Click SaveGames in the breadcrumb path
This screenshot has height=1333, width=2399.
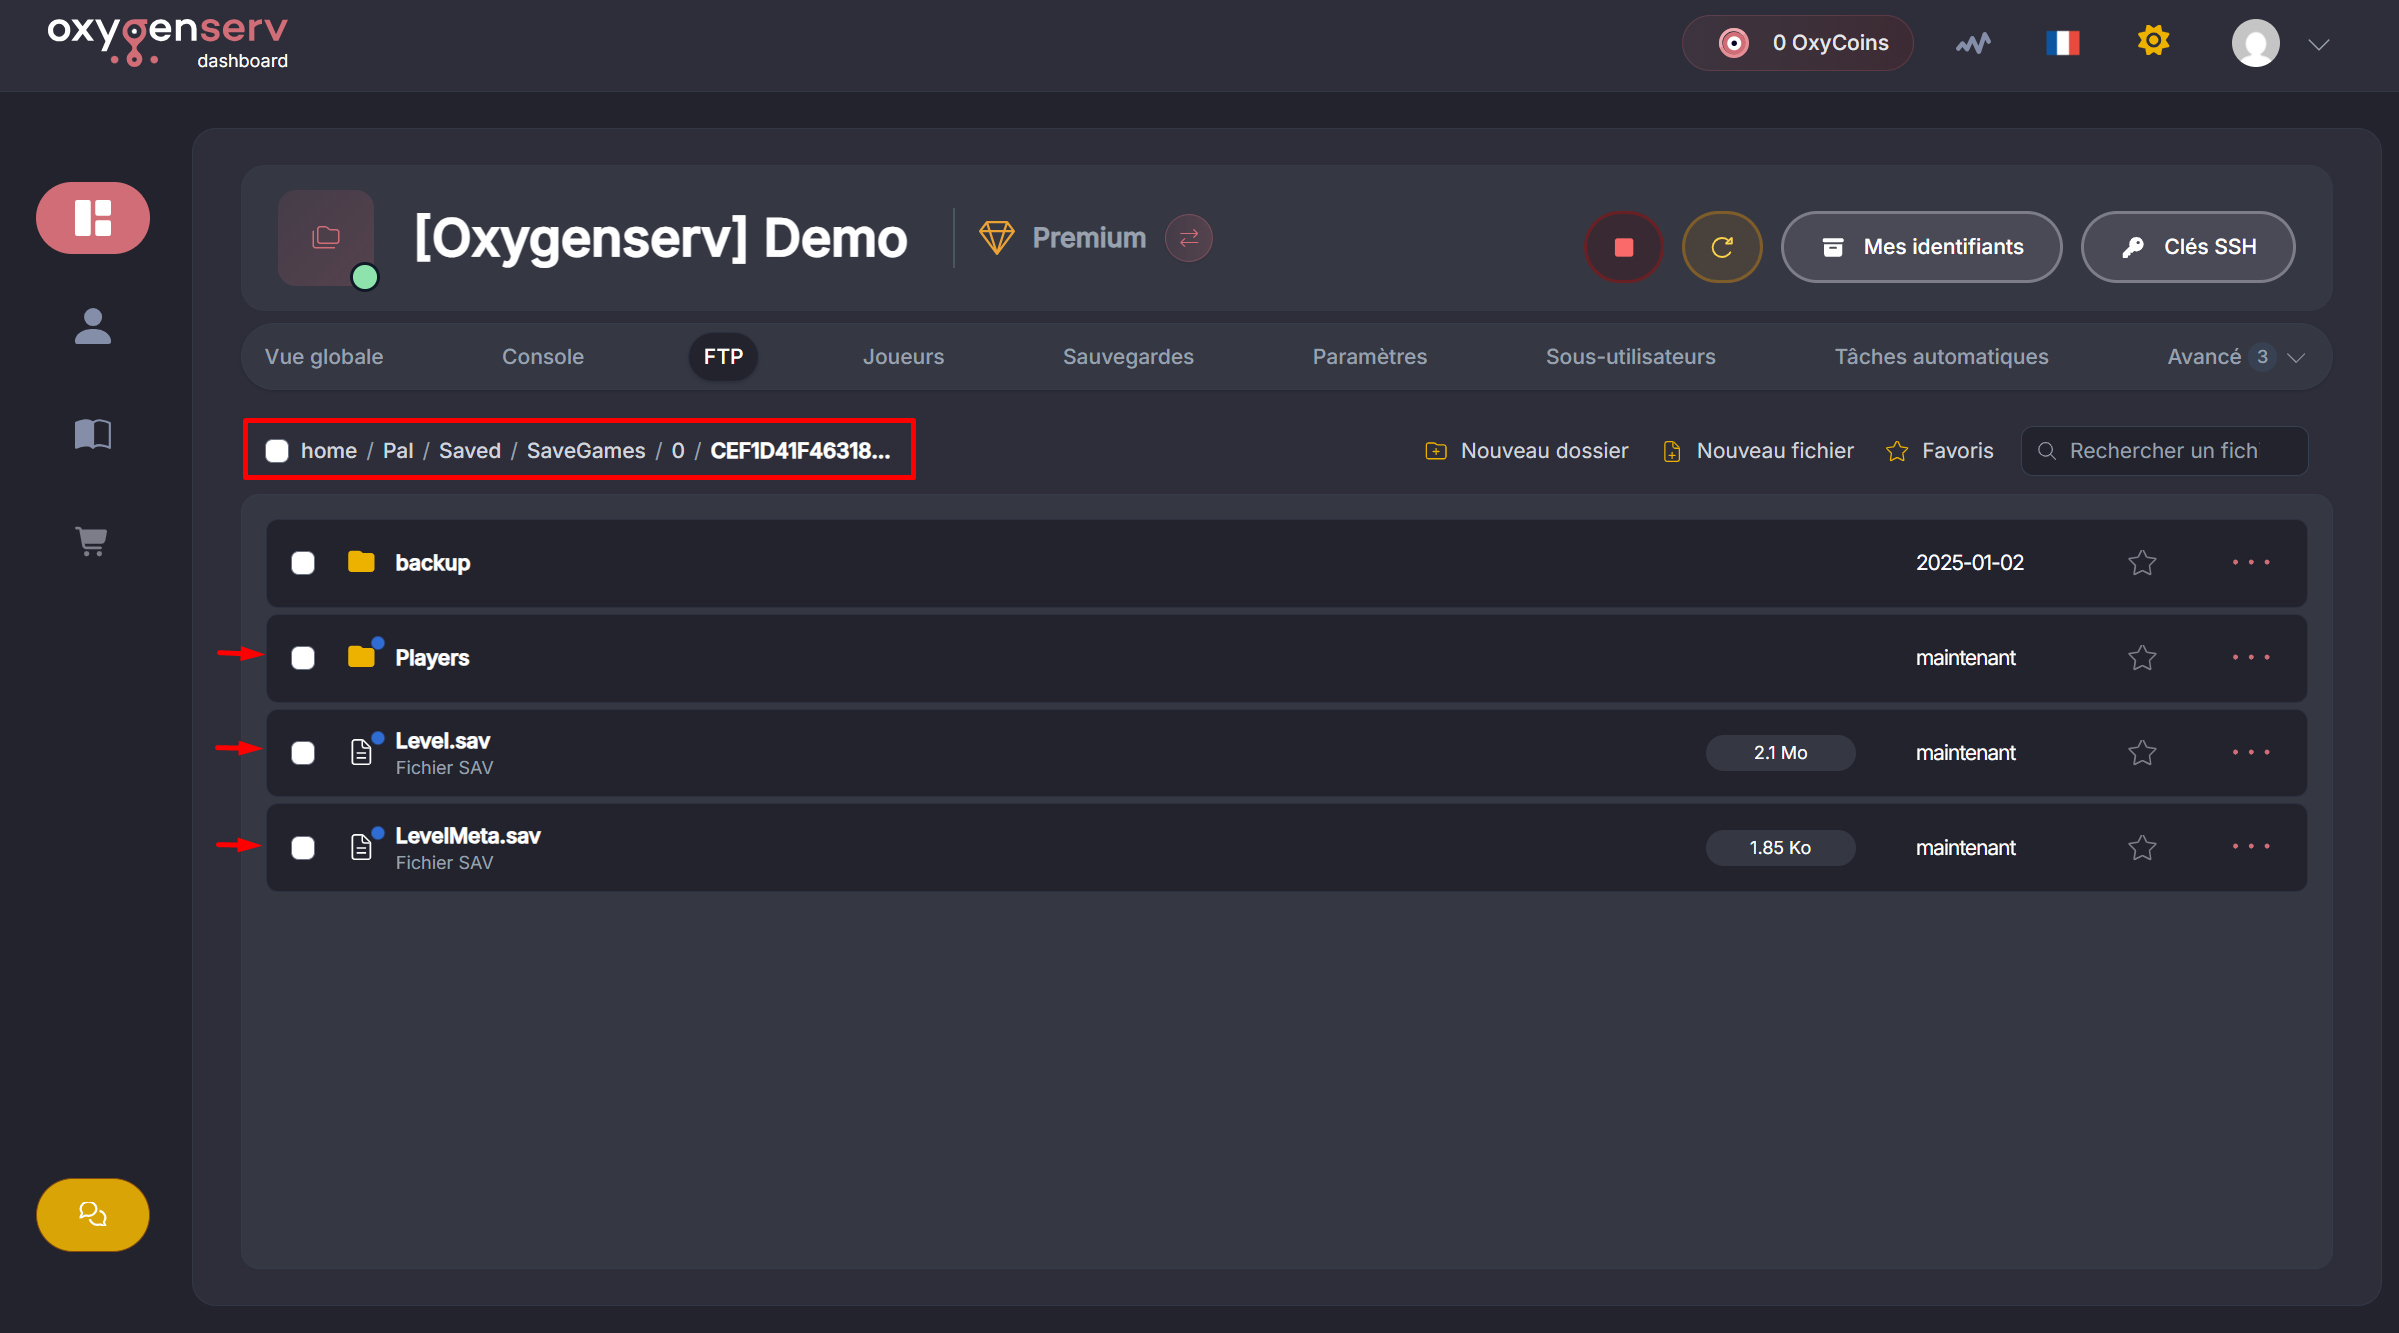[x=585, y=451]
